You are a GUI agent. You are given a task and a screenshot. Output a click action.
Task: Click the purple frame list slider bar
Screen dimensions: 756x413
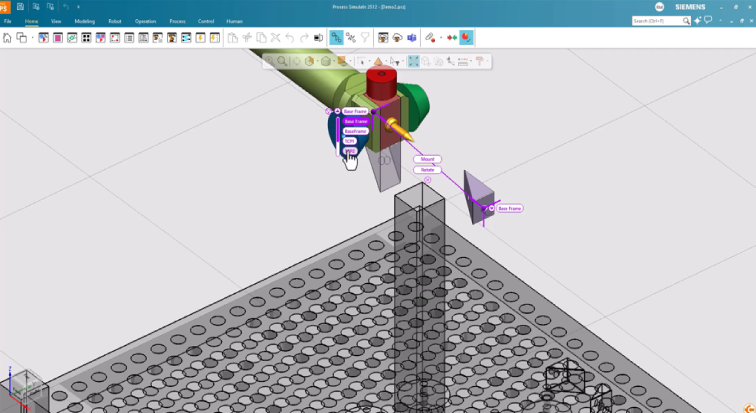[338, 131]
